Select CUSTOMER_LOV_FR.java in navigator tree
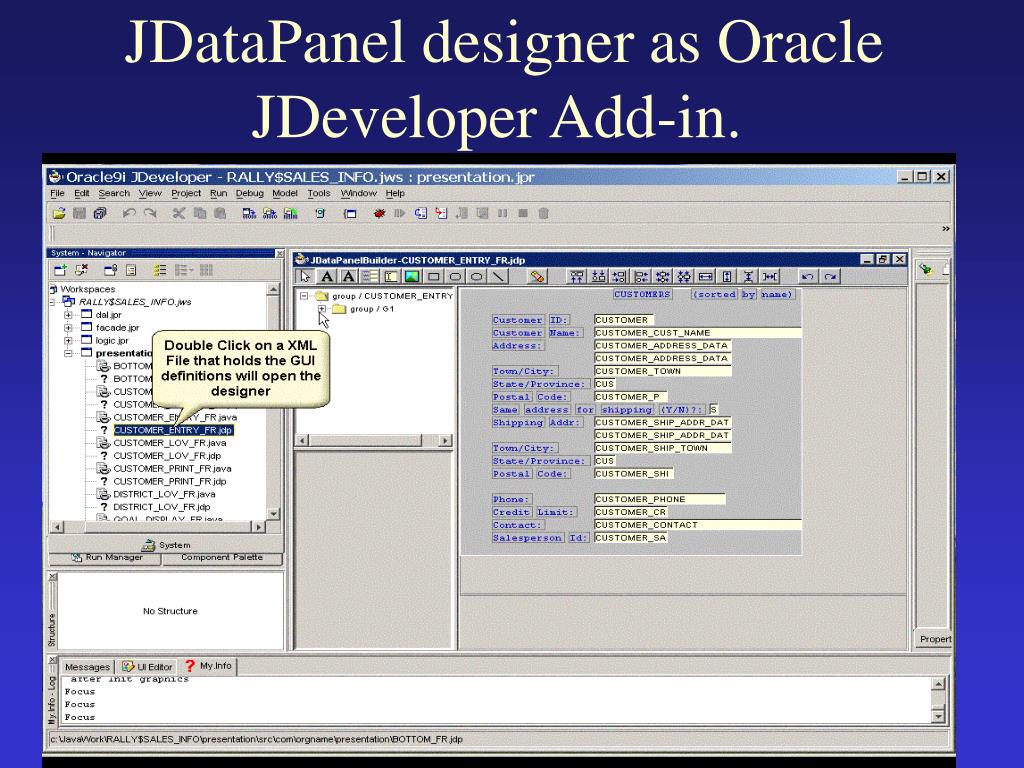The width and height of the screenshot is (1024, 768). point(170,443)
